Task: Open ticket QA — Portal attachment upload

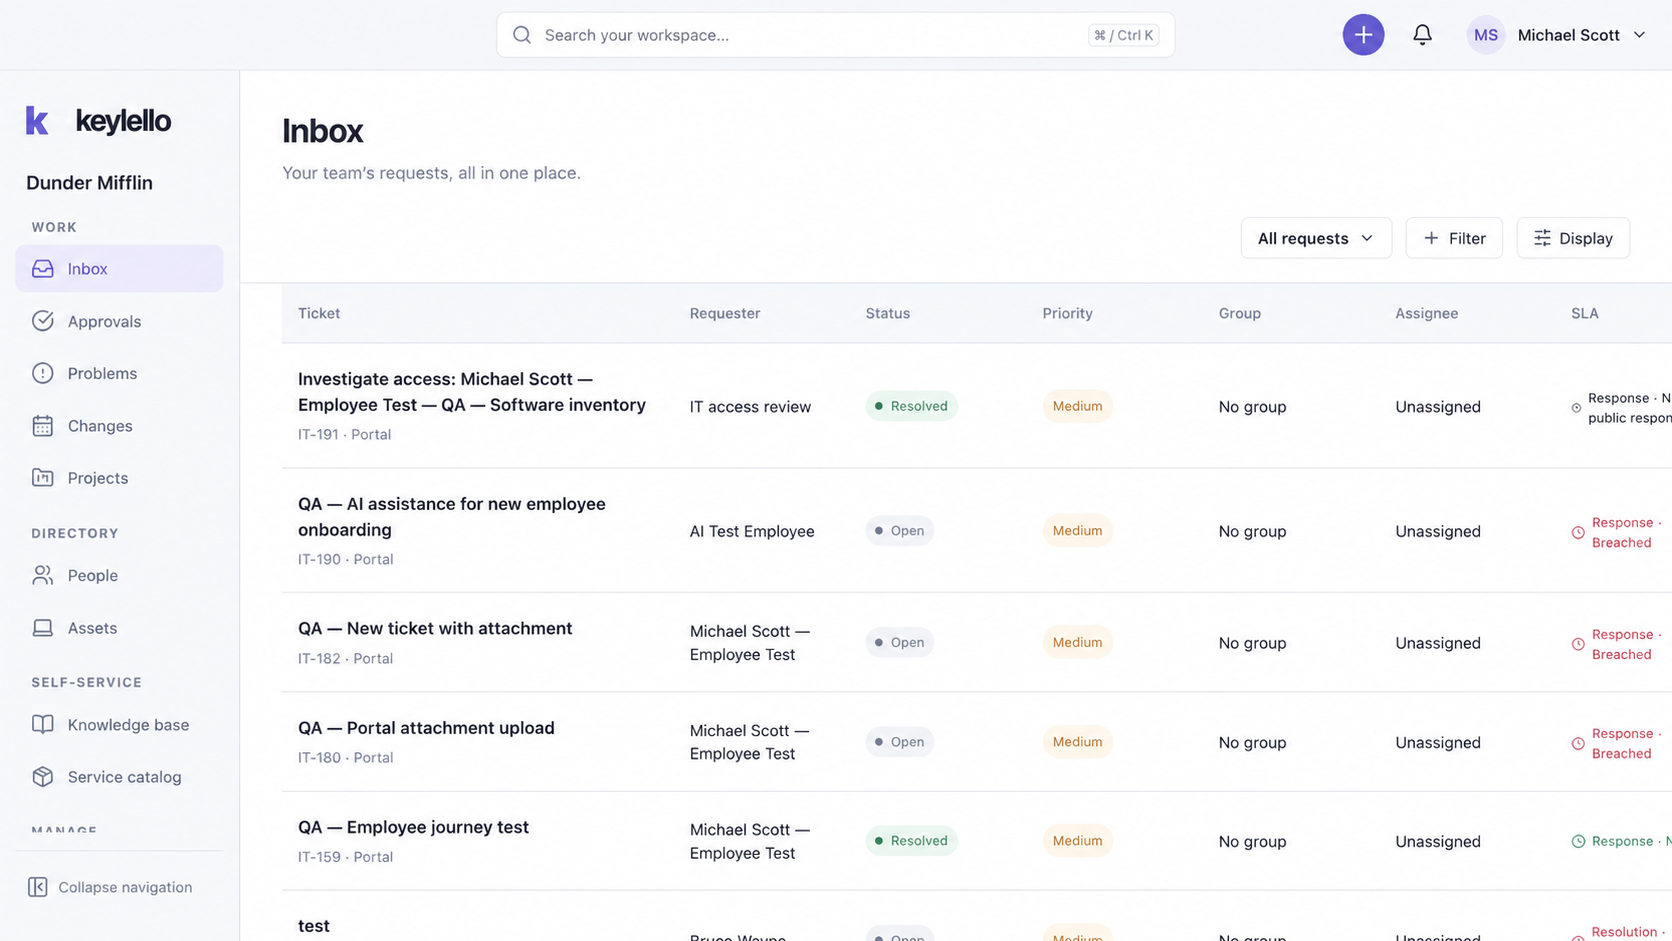Action: pos(426,728)
